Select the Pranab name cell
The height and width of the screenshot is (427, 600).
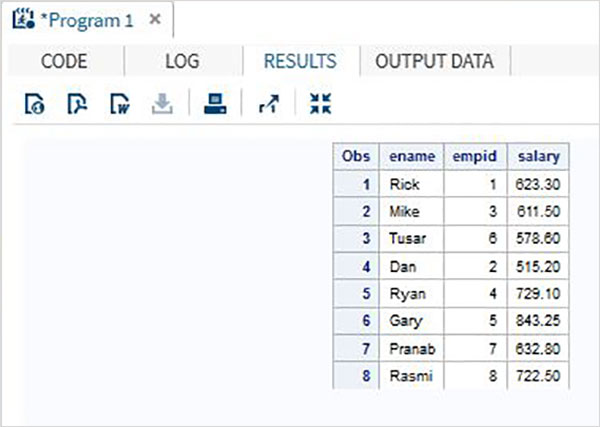coord(412,348)
